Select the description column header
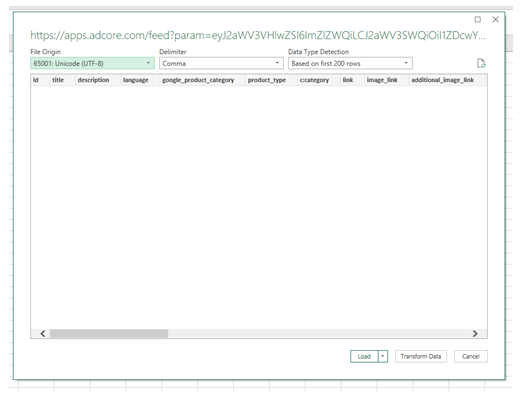The image size is (524, 398). pyautogui.click(x=93, y=80)
